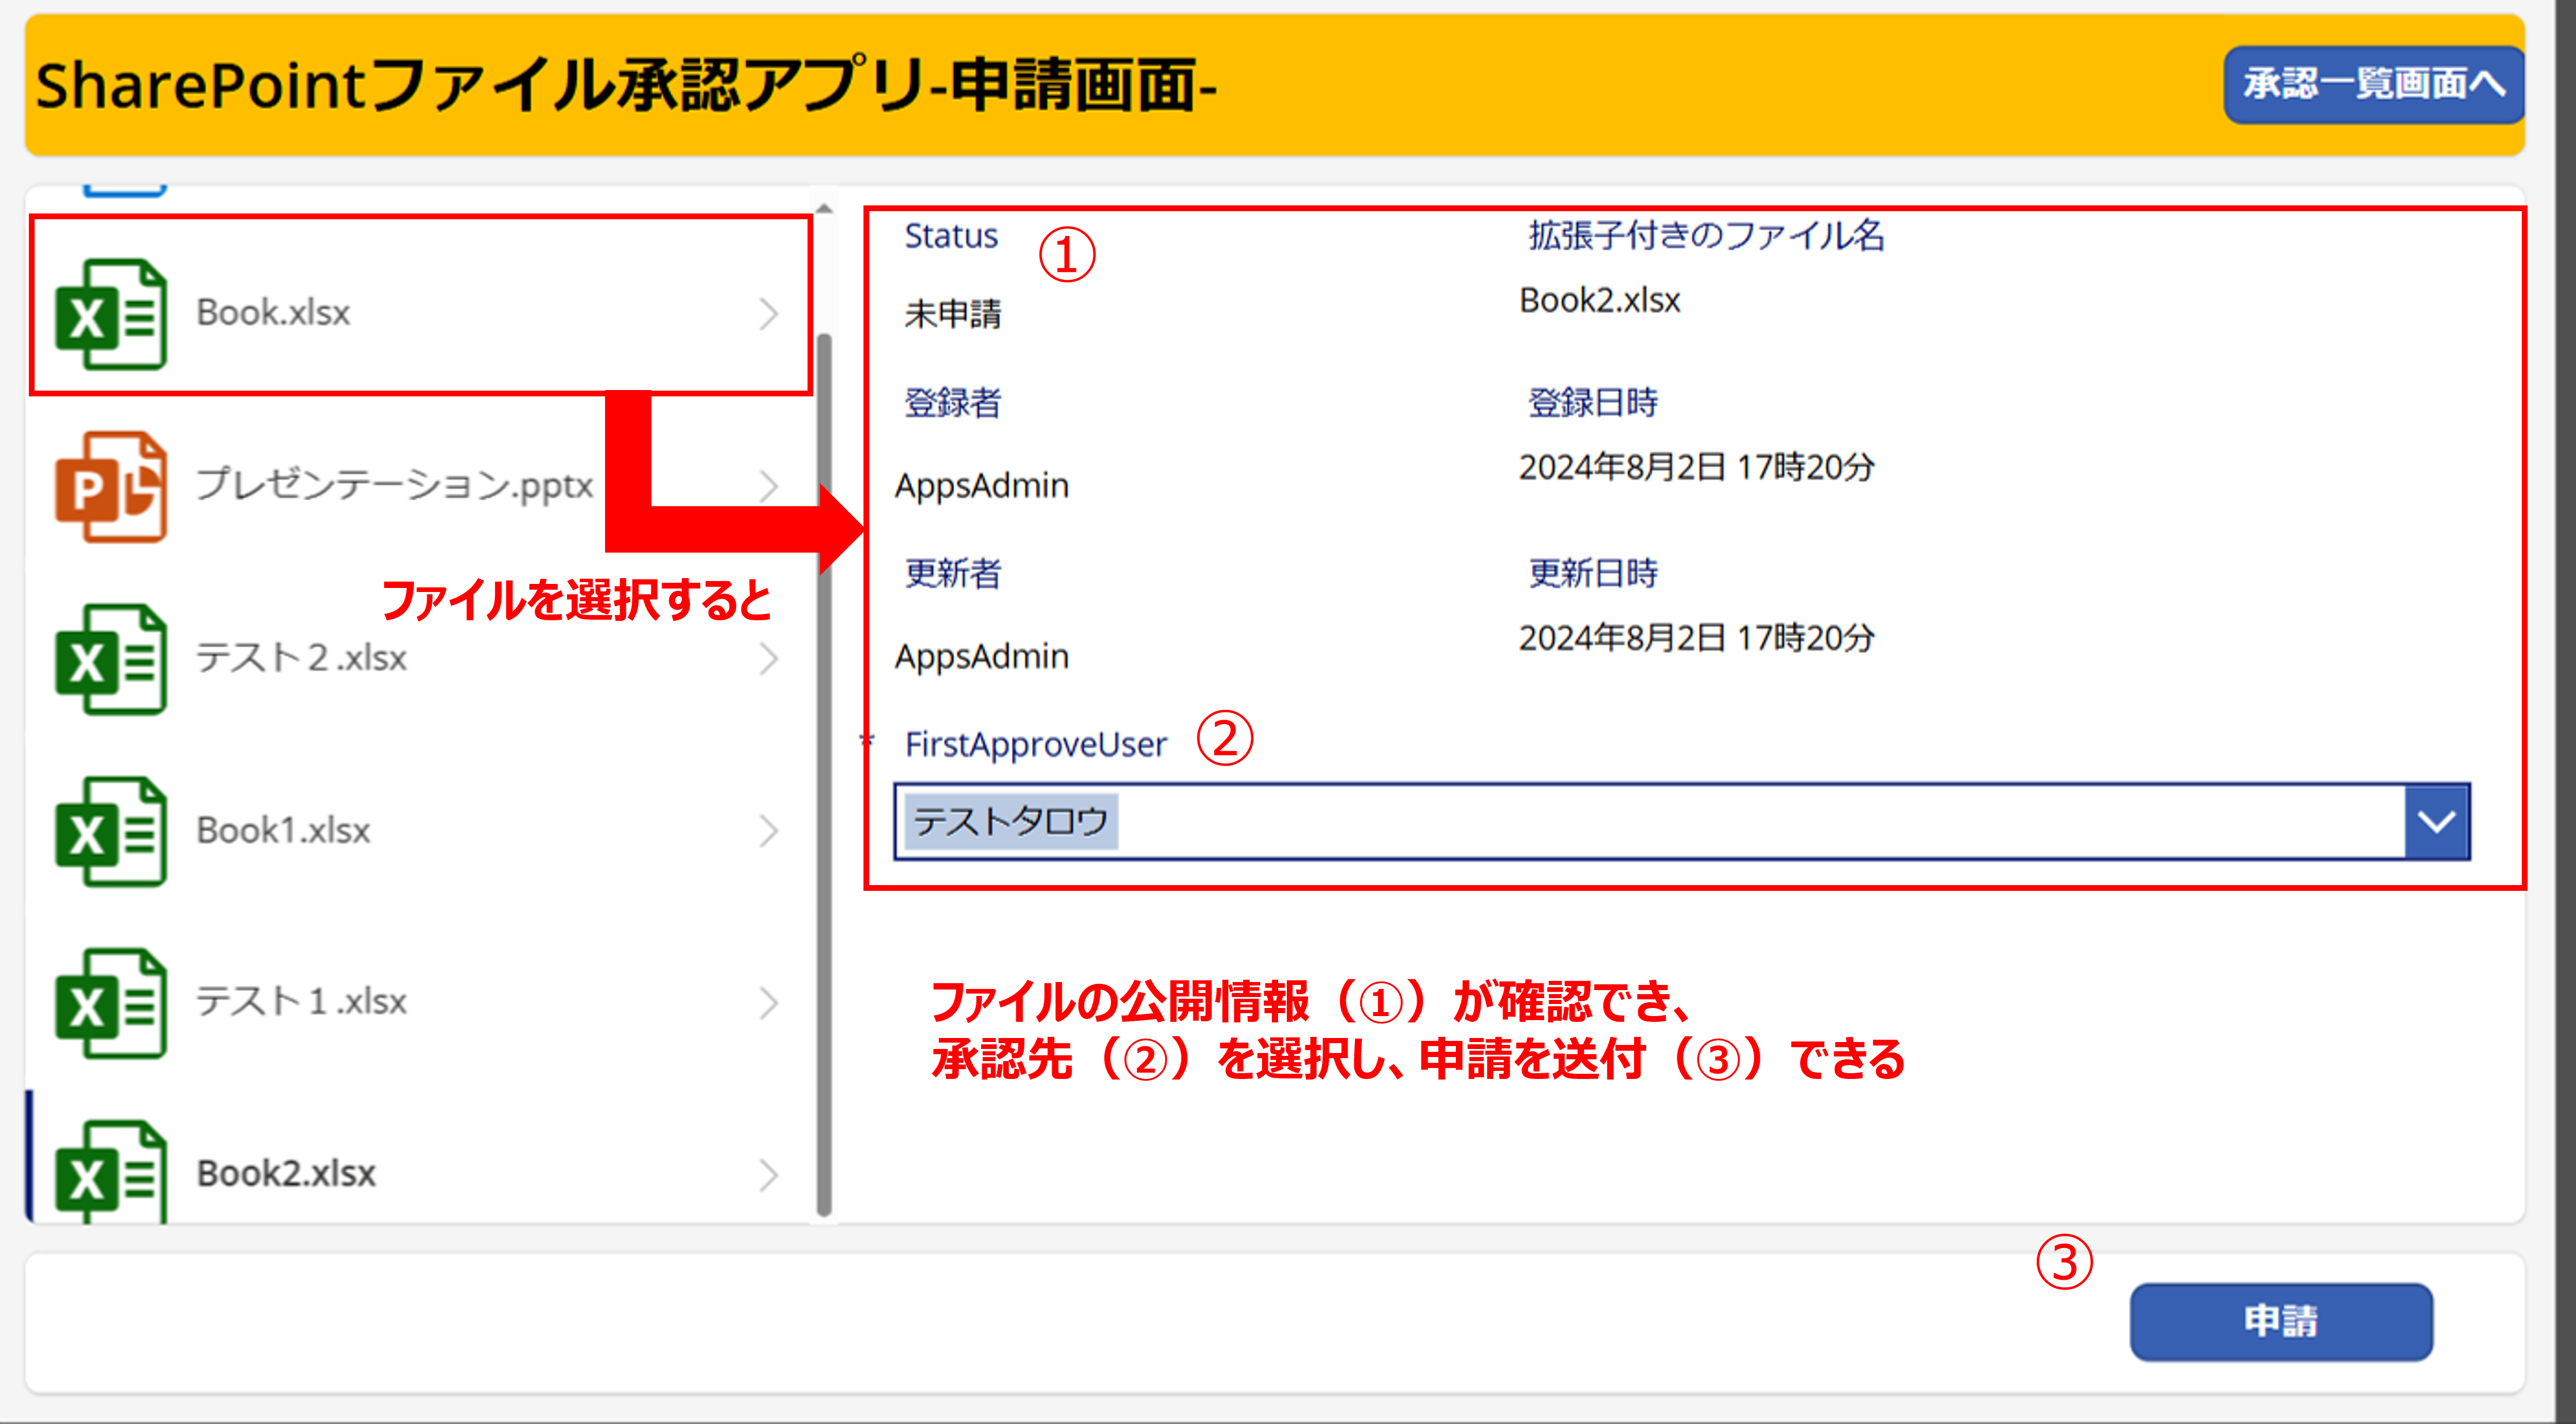Select テスト２.xlsx file name in list
Image resolution: width=2576 pixels, height=1424 pixels.
301,658
